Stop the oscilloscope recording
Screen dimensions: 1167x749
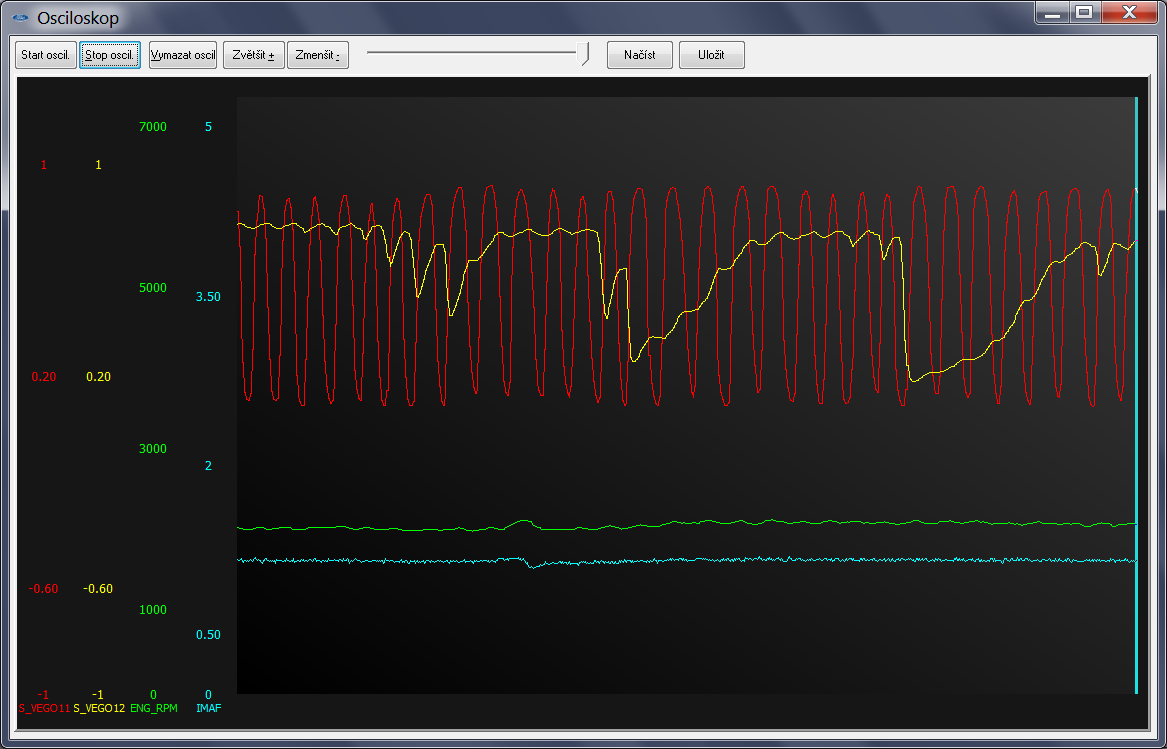tap(110, 55)
